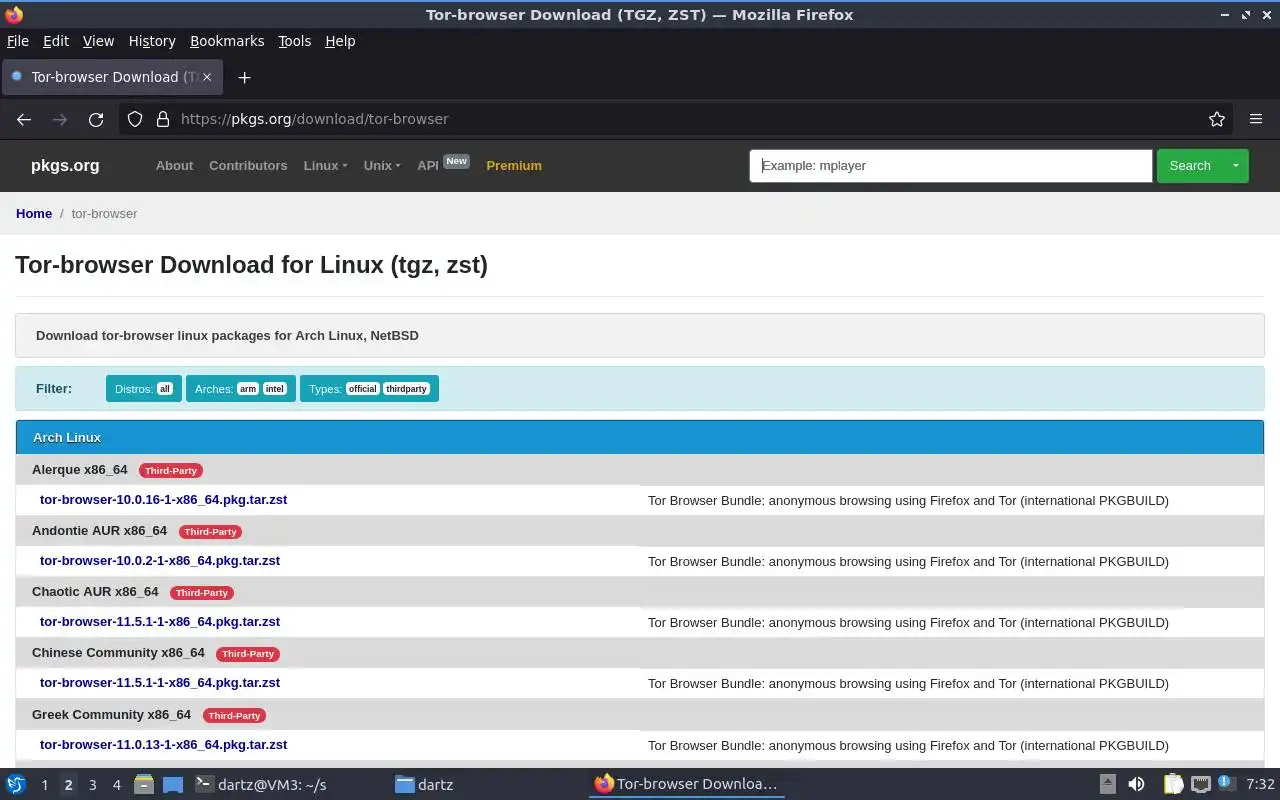
Task: Open the Tools menu
Action: tap(294, 41)
